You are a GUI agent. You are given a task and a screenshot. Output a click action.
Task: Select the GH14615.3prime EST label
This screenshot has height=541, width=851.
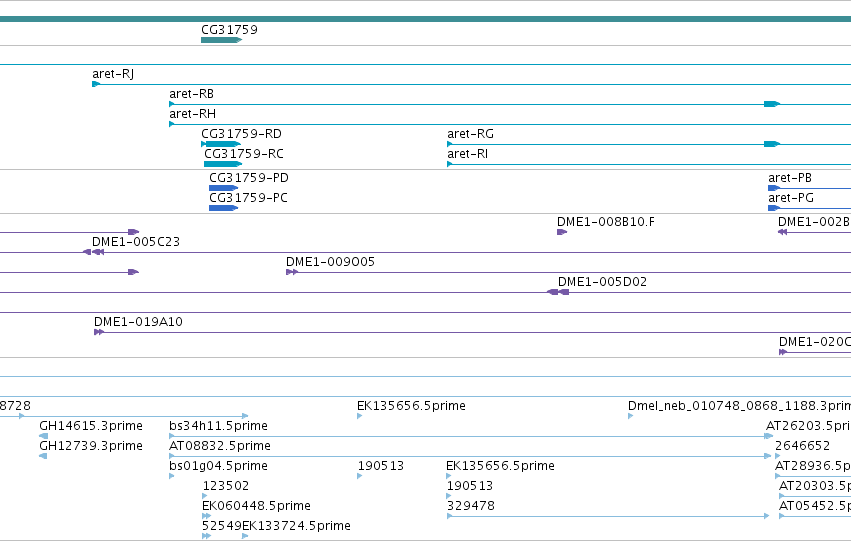click(x=91, y=427)
